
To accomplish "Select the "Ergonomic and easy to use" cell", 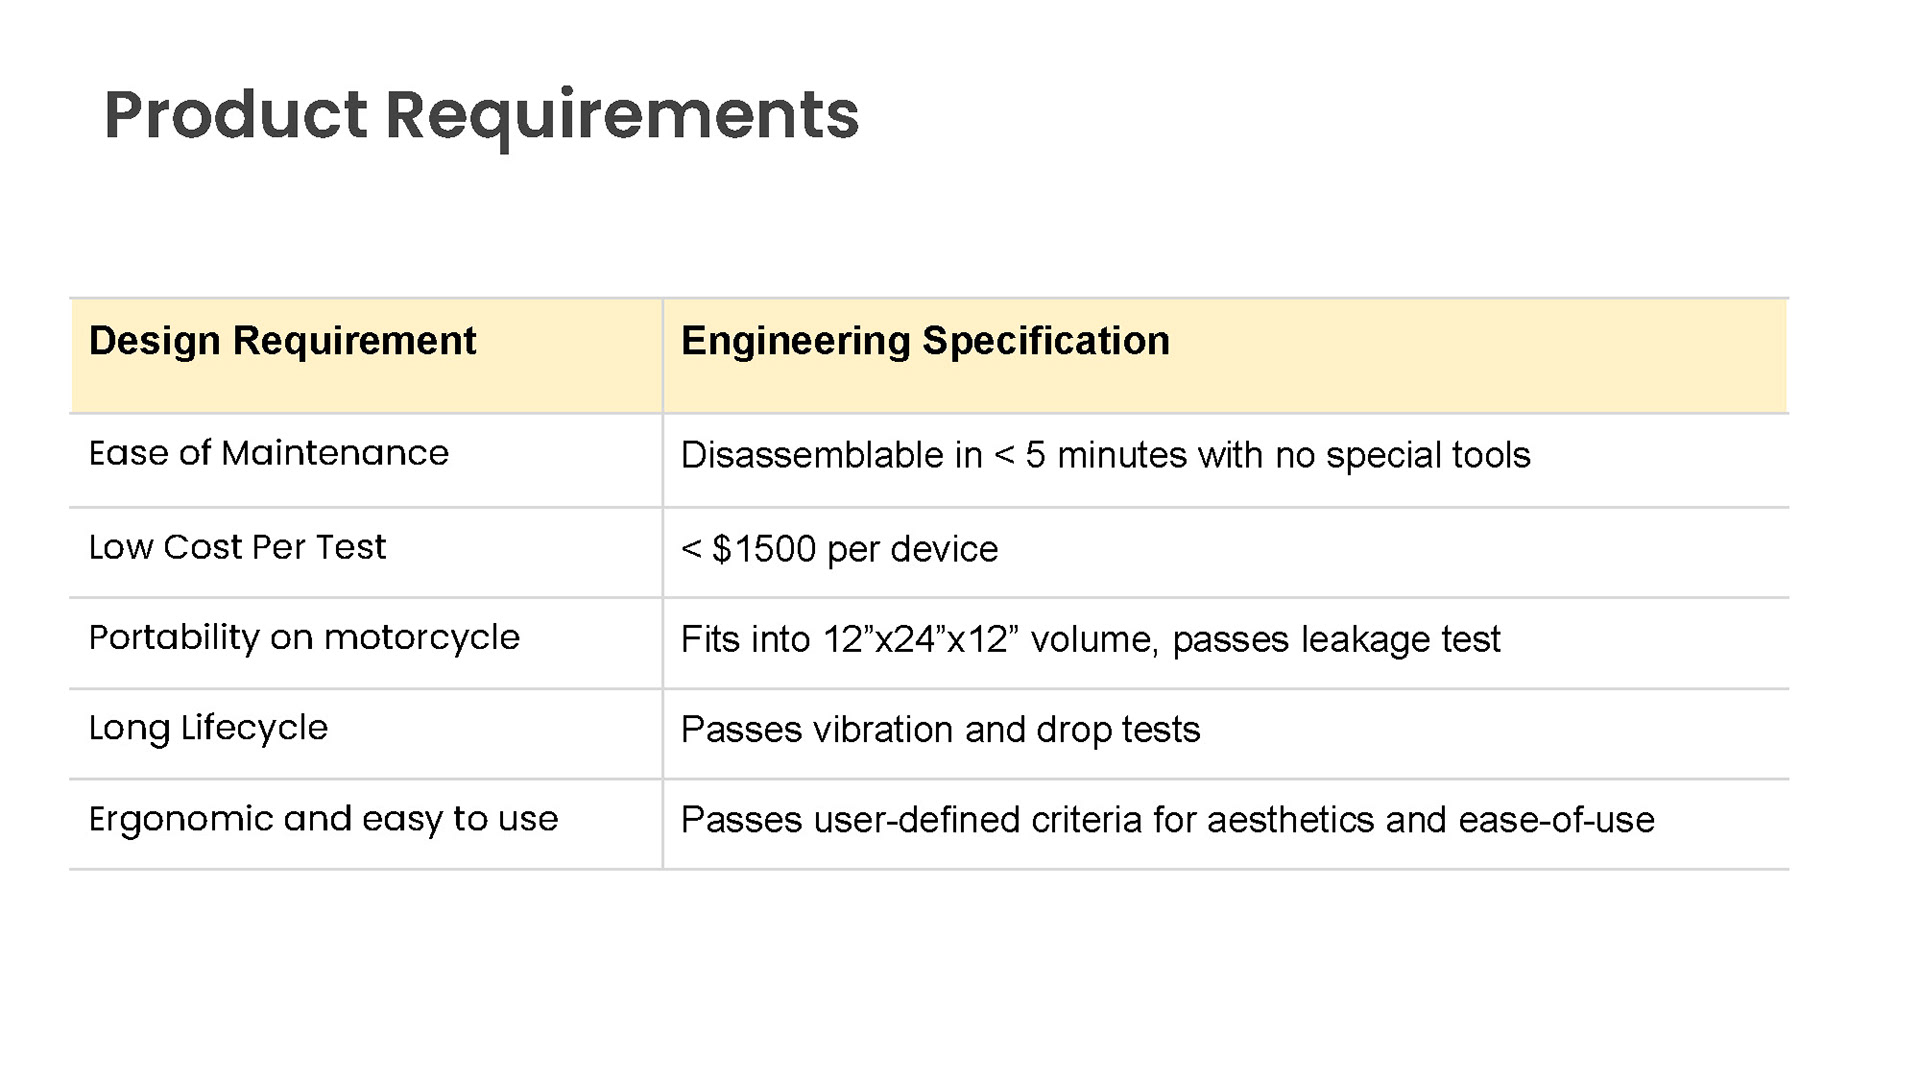I will [323, 819].
